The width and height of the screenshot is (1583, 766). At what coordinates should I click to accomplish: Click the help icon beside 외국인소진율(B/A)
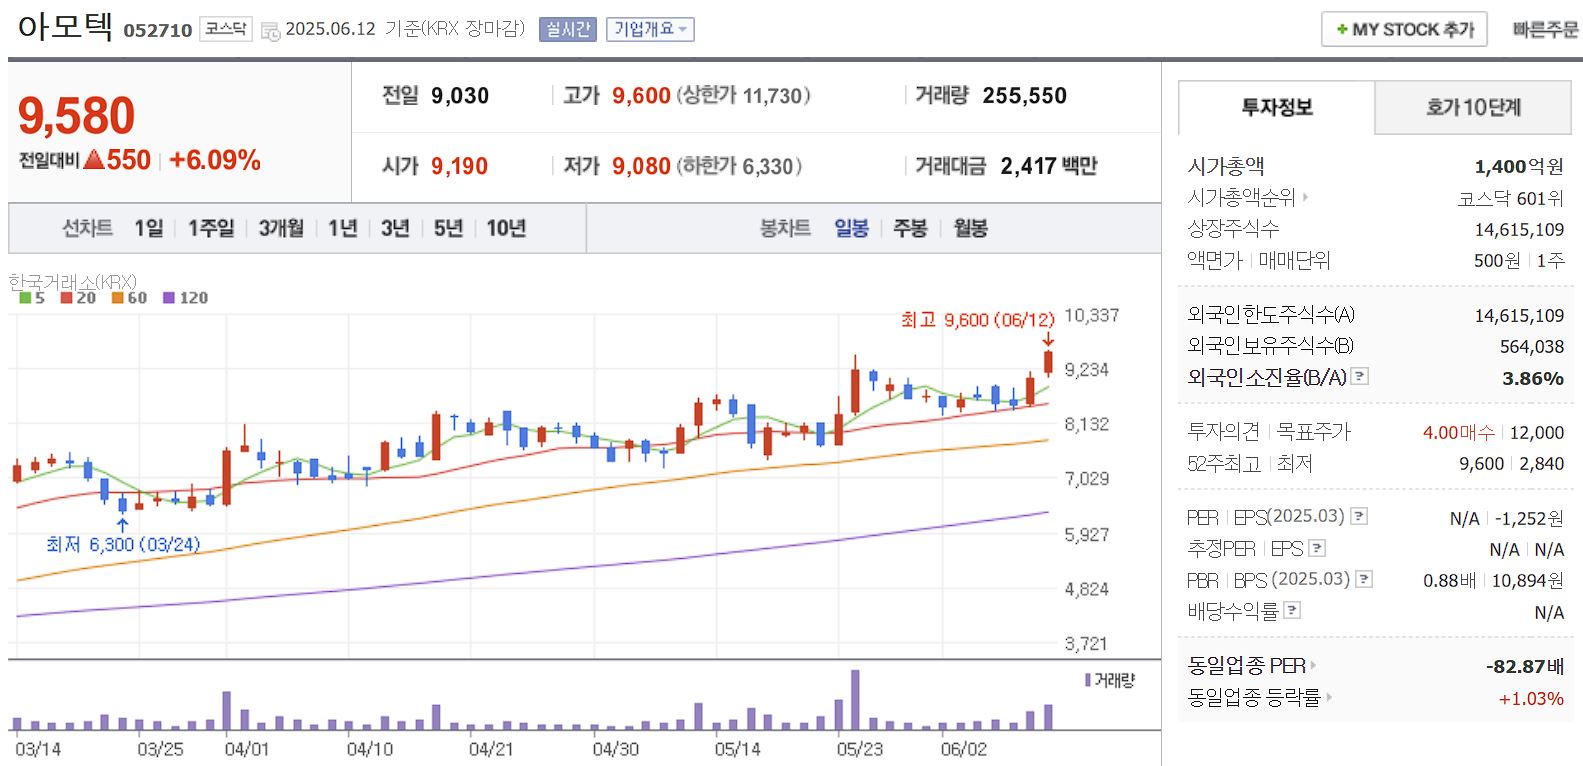[x=1360, y=376]
